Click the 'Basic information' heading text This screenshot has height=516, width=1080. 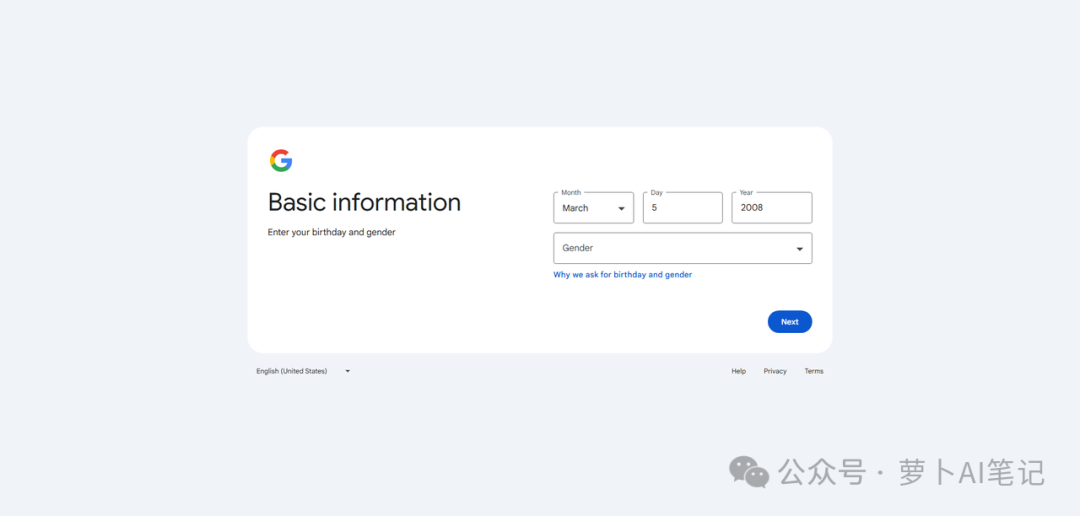[x=364, y=203]
